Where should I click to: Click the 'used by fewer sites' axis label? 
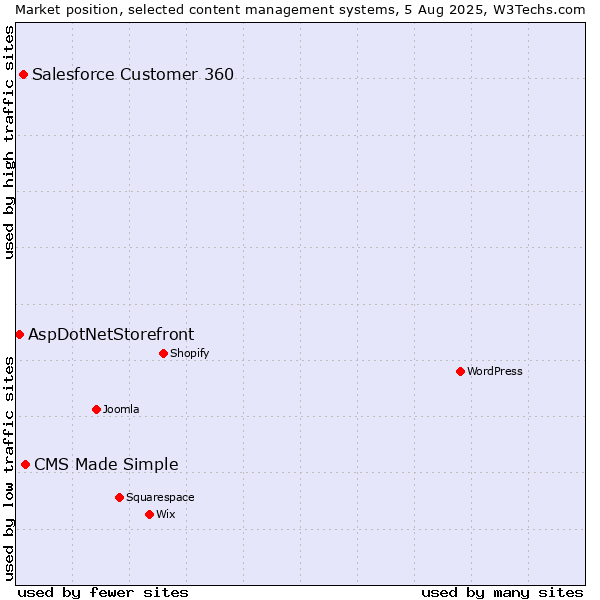tap(103, 593)
